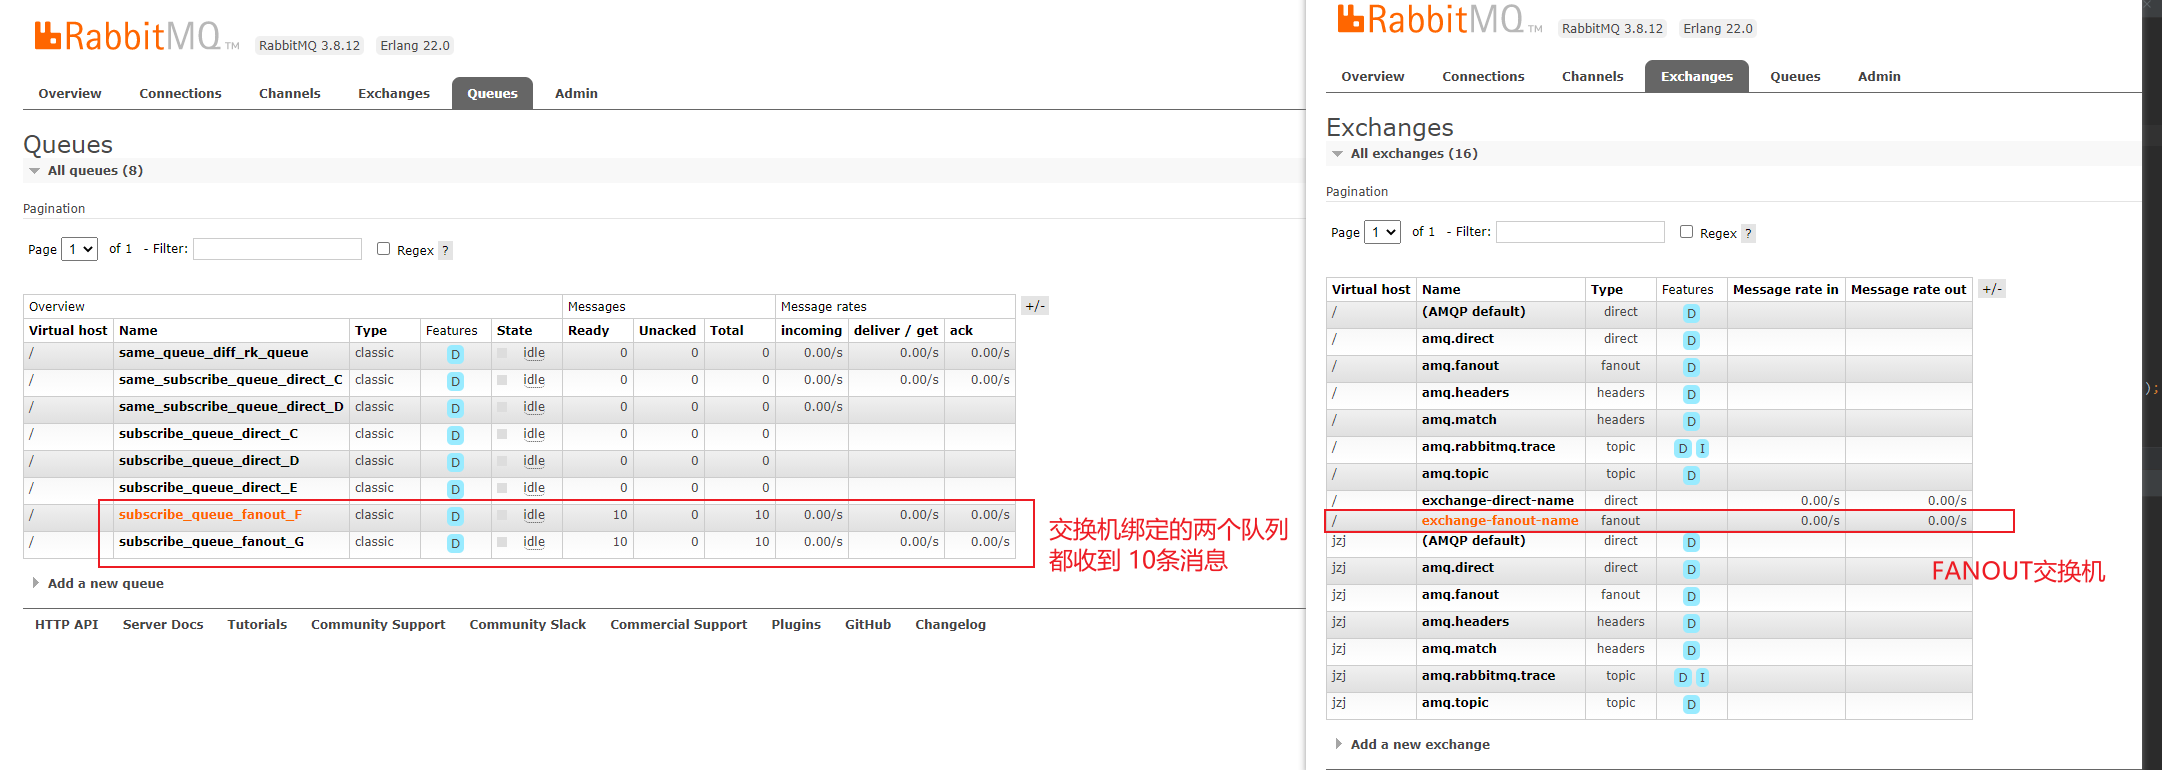Open Connections tab in Queues window
The width and height of the screenshot is (2162, 770).
pyautogui.click(x=180, y=93)
